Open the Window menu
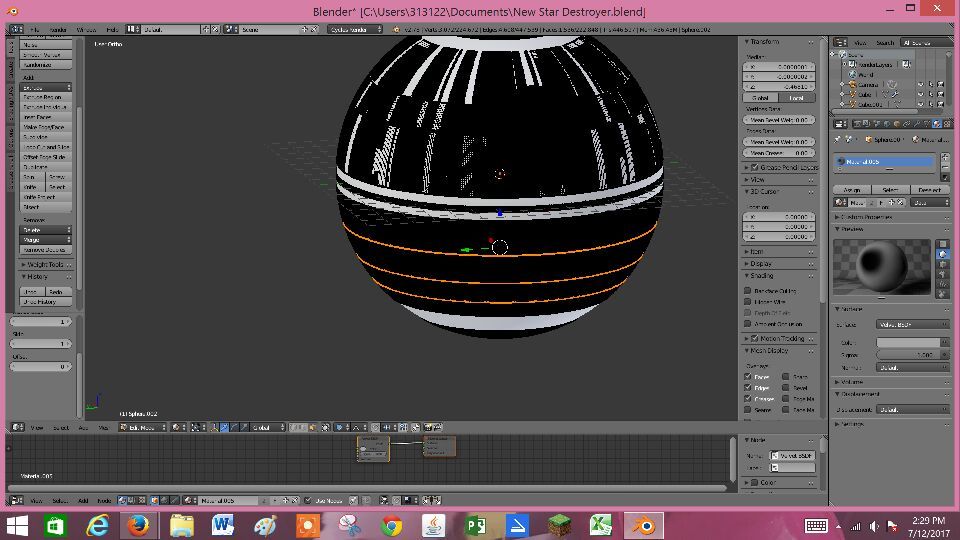This screenshot has width=960, height=540. click(86, 29)
